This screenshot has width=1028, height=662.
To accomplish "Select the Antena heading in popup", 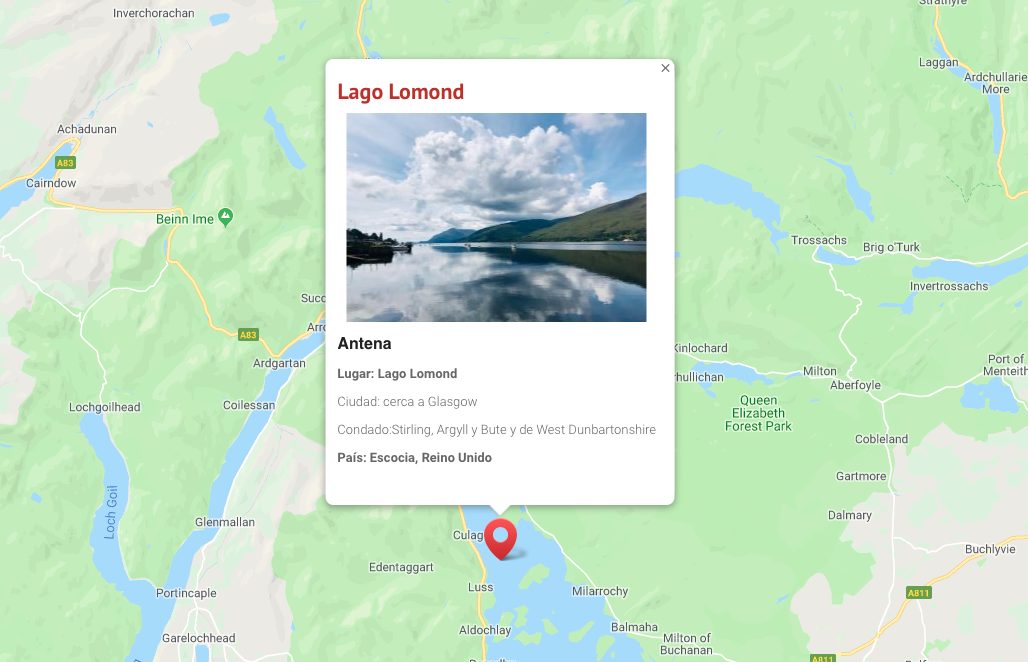I will click(365, 343).
